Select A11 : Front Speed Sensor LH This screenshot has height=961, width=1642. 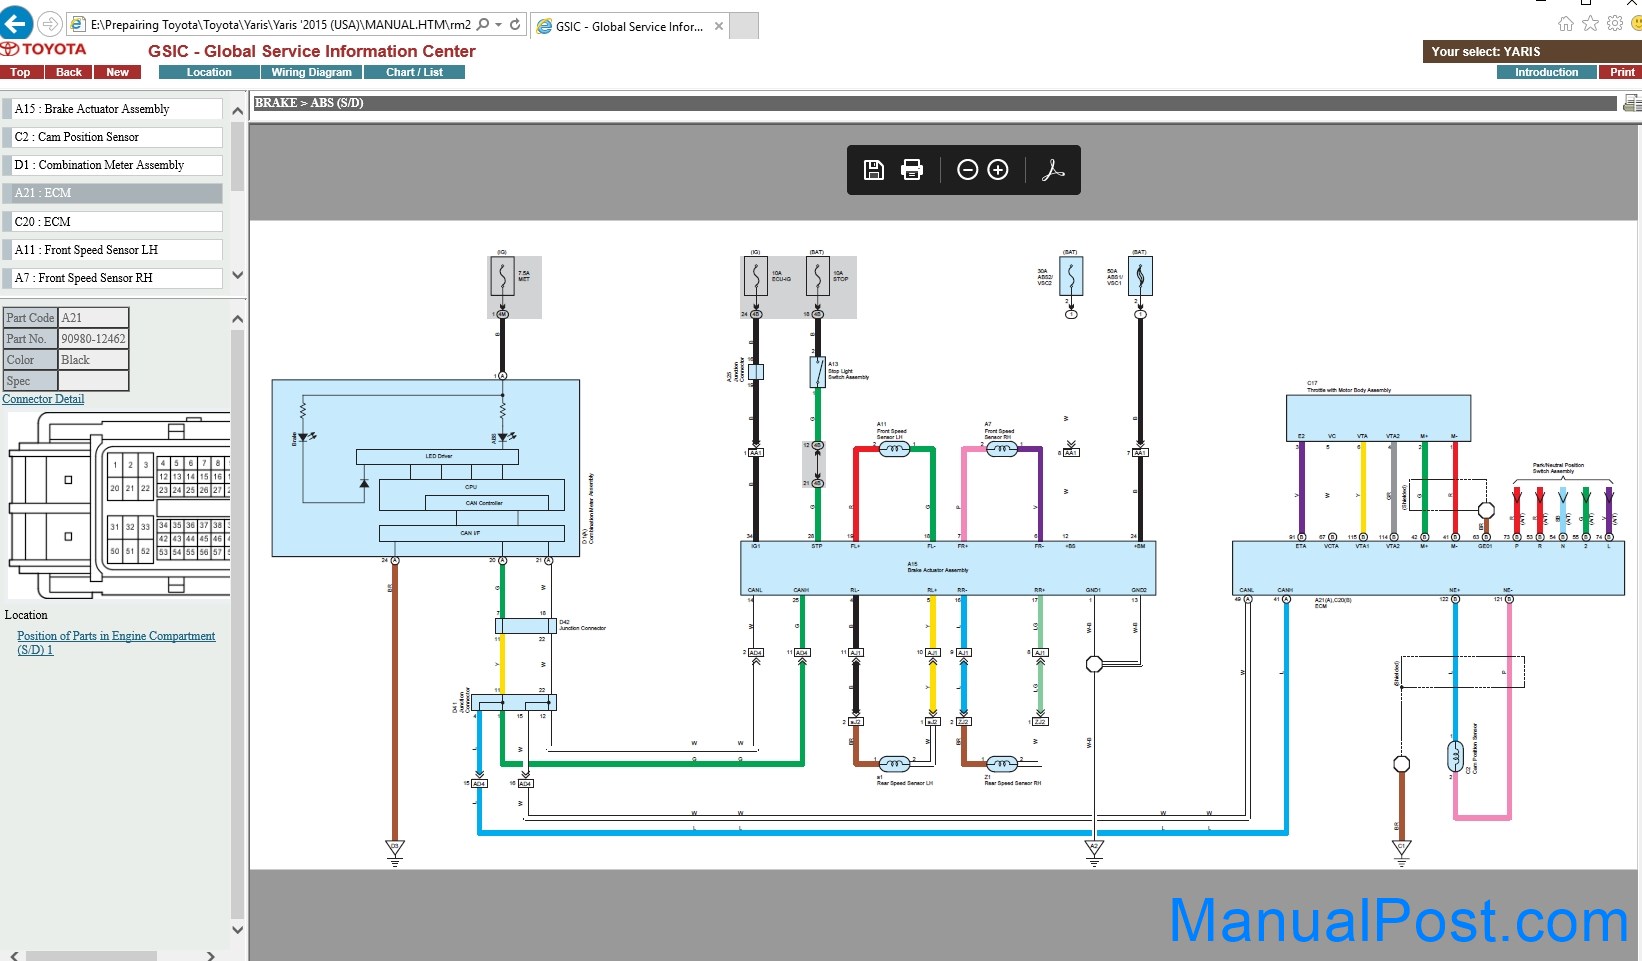[113, 250]
